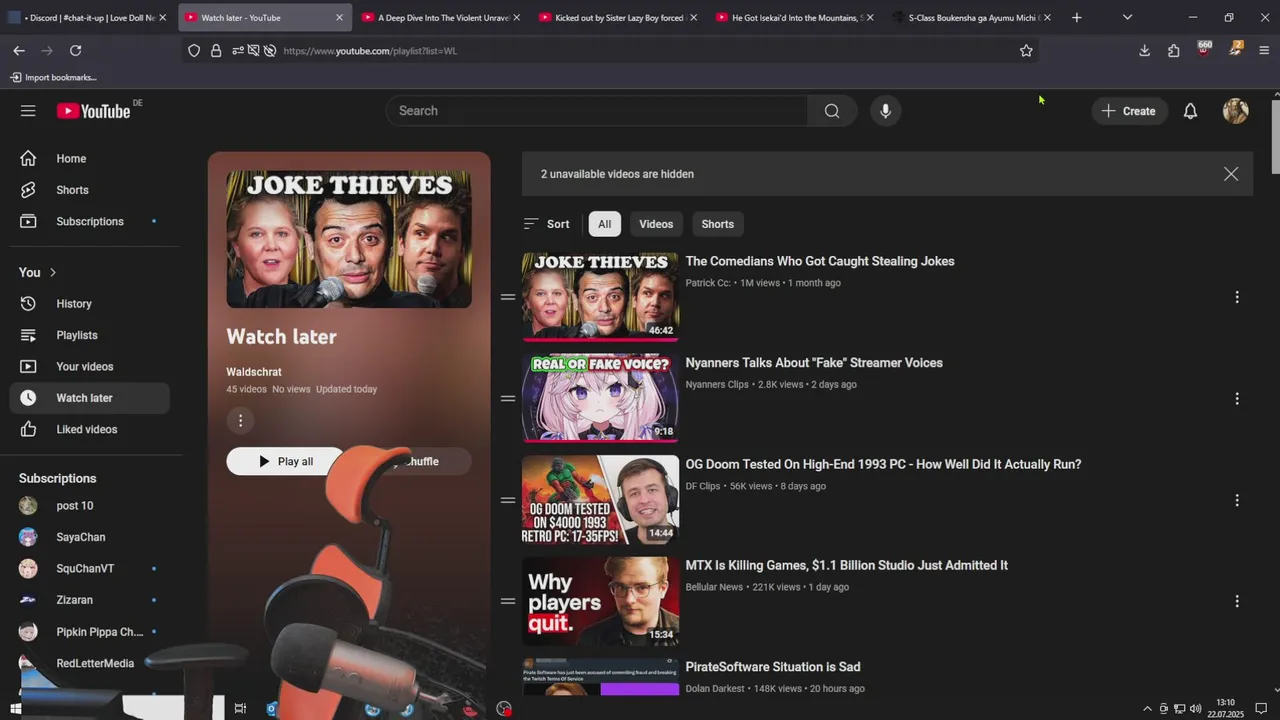Open Subscriptions in sidebar
The width and height of the screenshot is (1280, 720).
[x=90, y=221]
